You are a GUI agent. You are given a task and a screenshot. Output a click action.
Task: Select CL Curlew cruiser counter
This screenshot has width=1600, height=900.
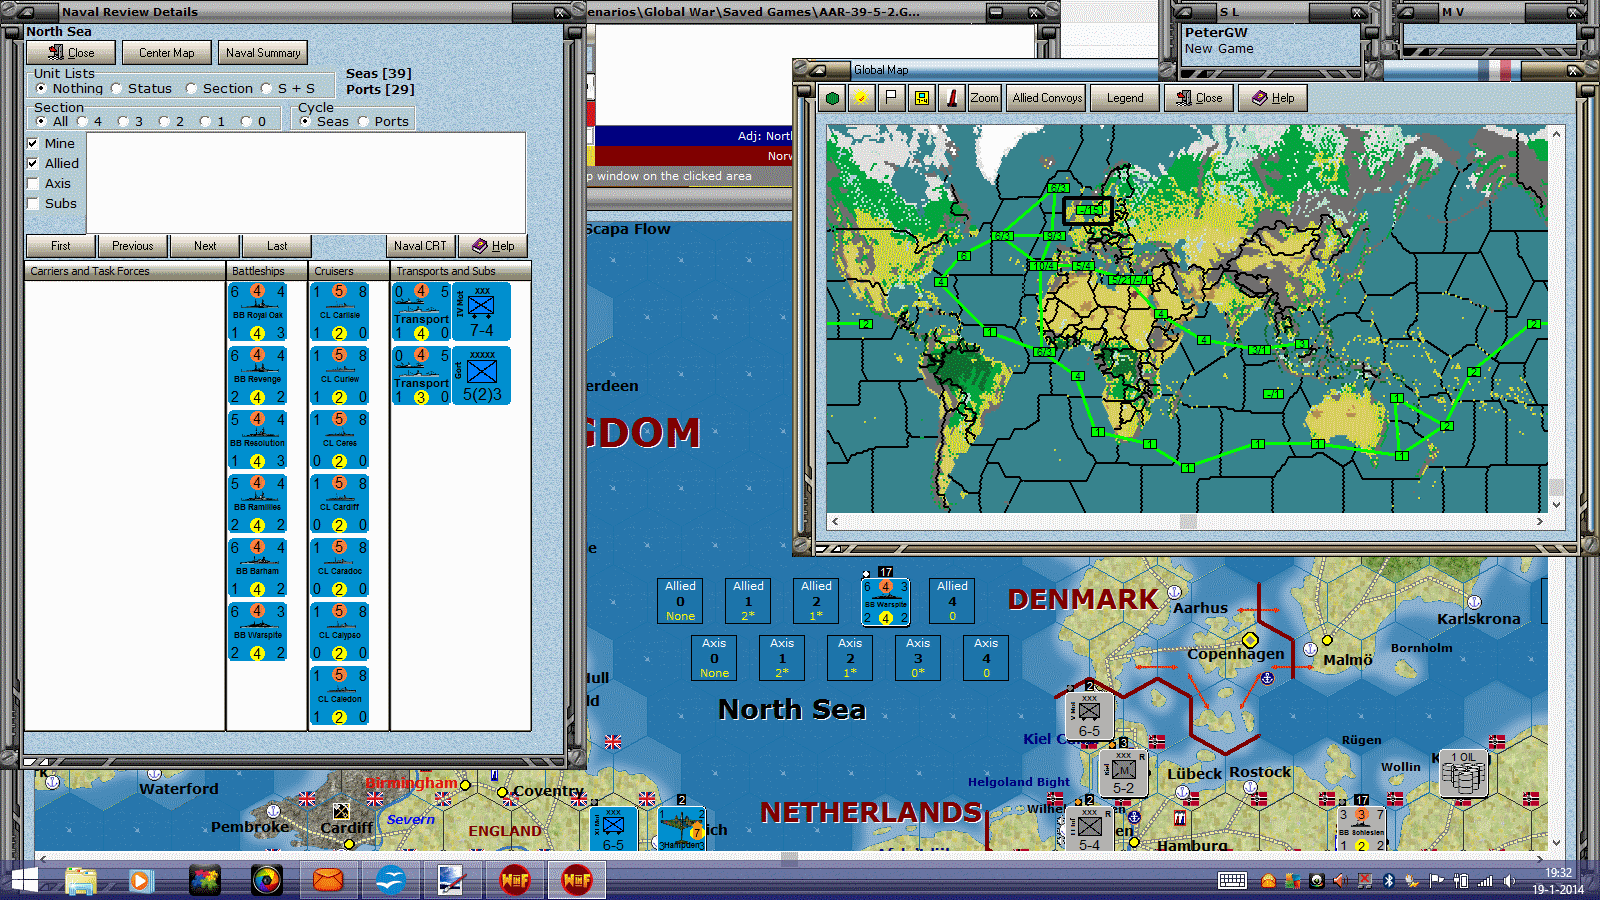coord(340,376)
